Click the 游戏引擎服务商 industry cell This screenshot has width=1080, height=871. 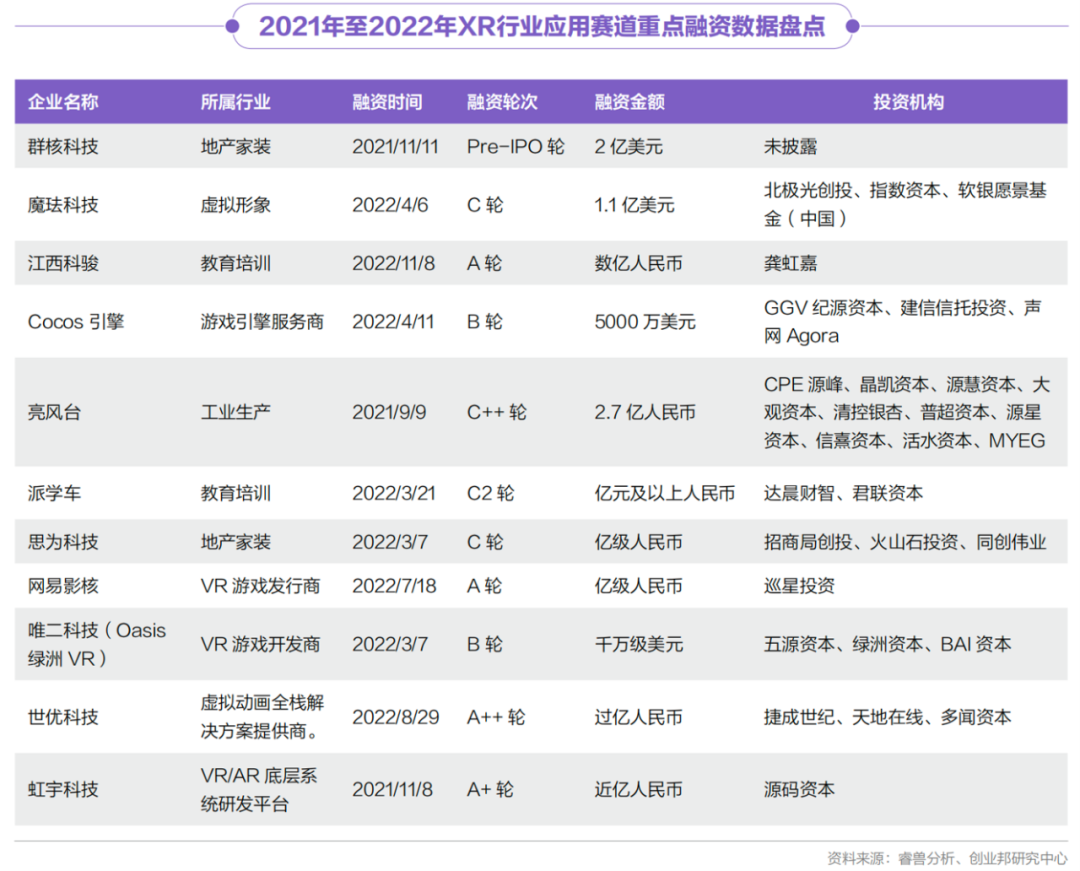262,322
